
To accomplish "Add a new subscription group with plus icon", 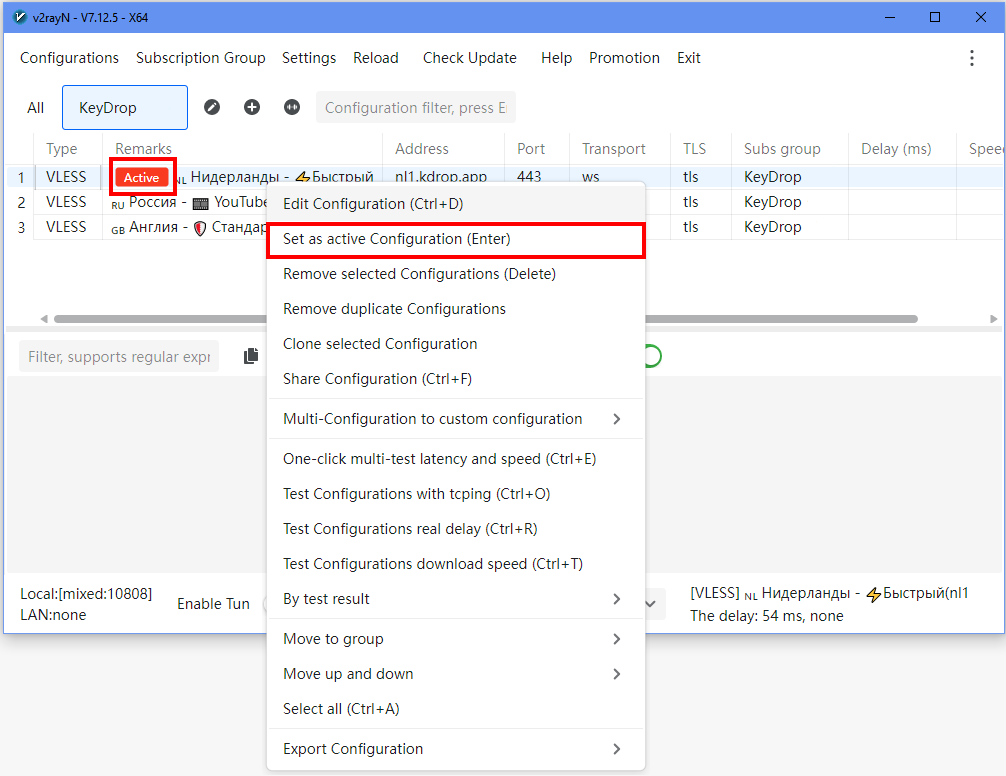I will pos(252,107).
